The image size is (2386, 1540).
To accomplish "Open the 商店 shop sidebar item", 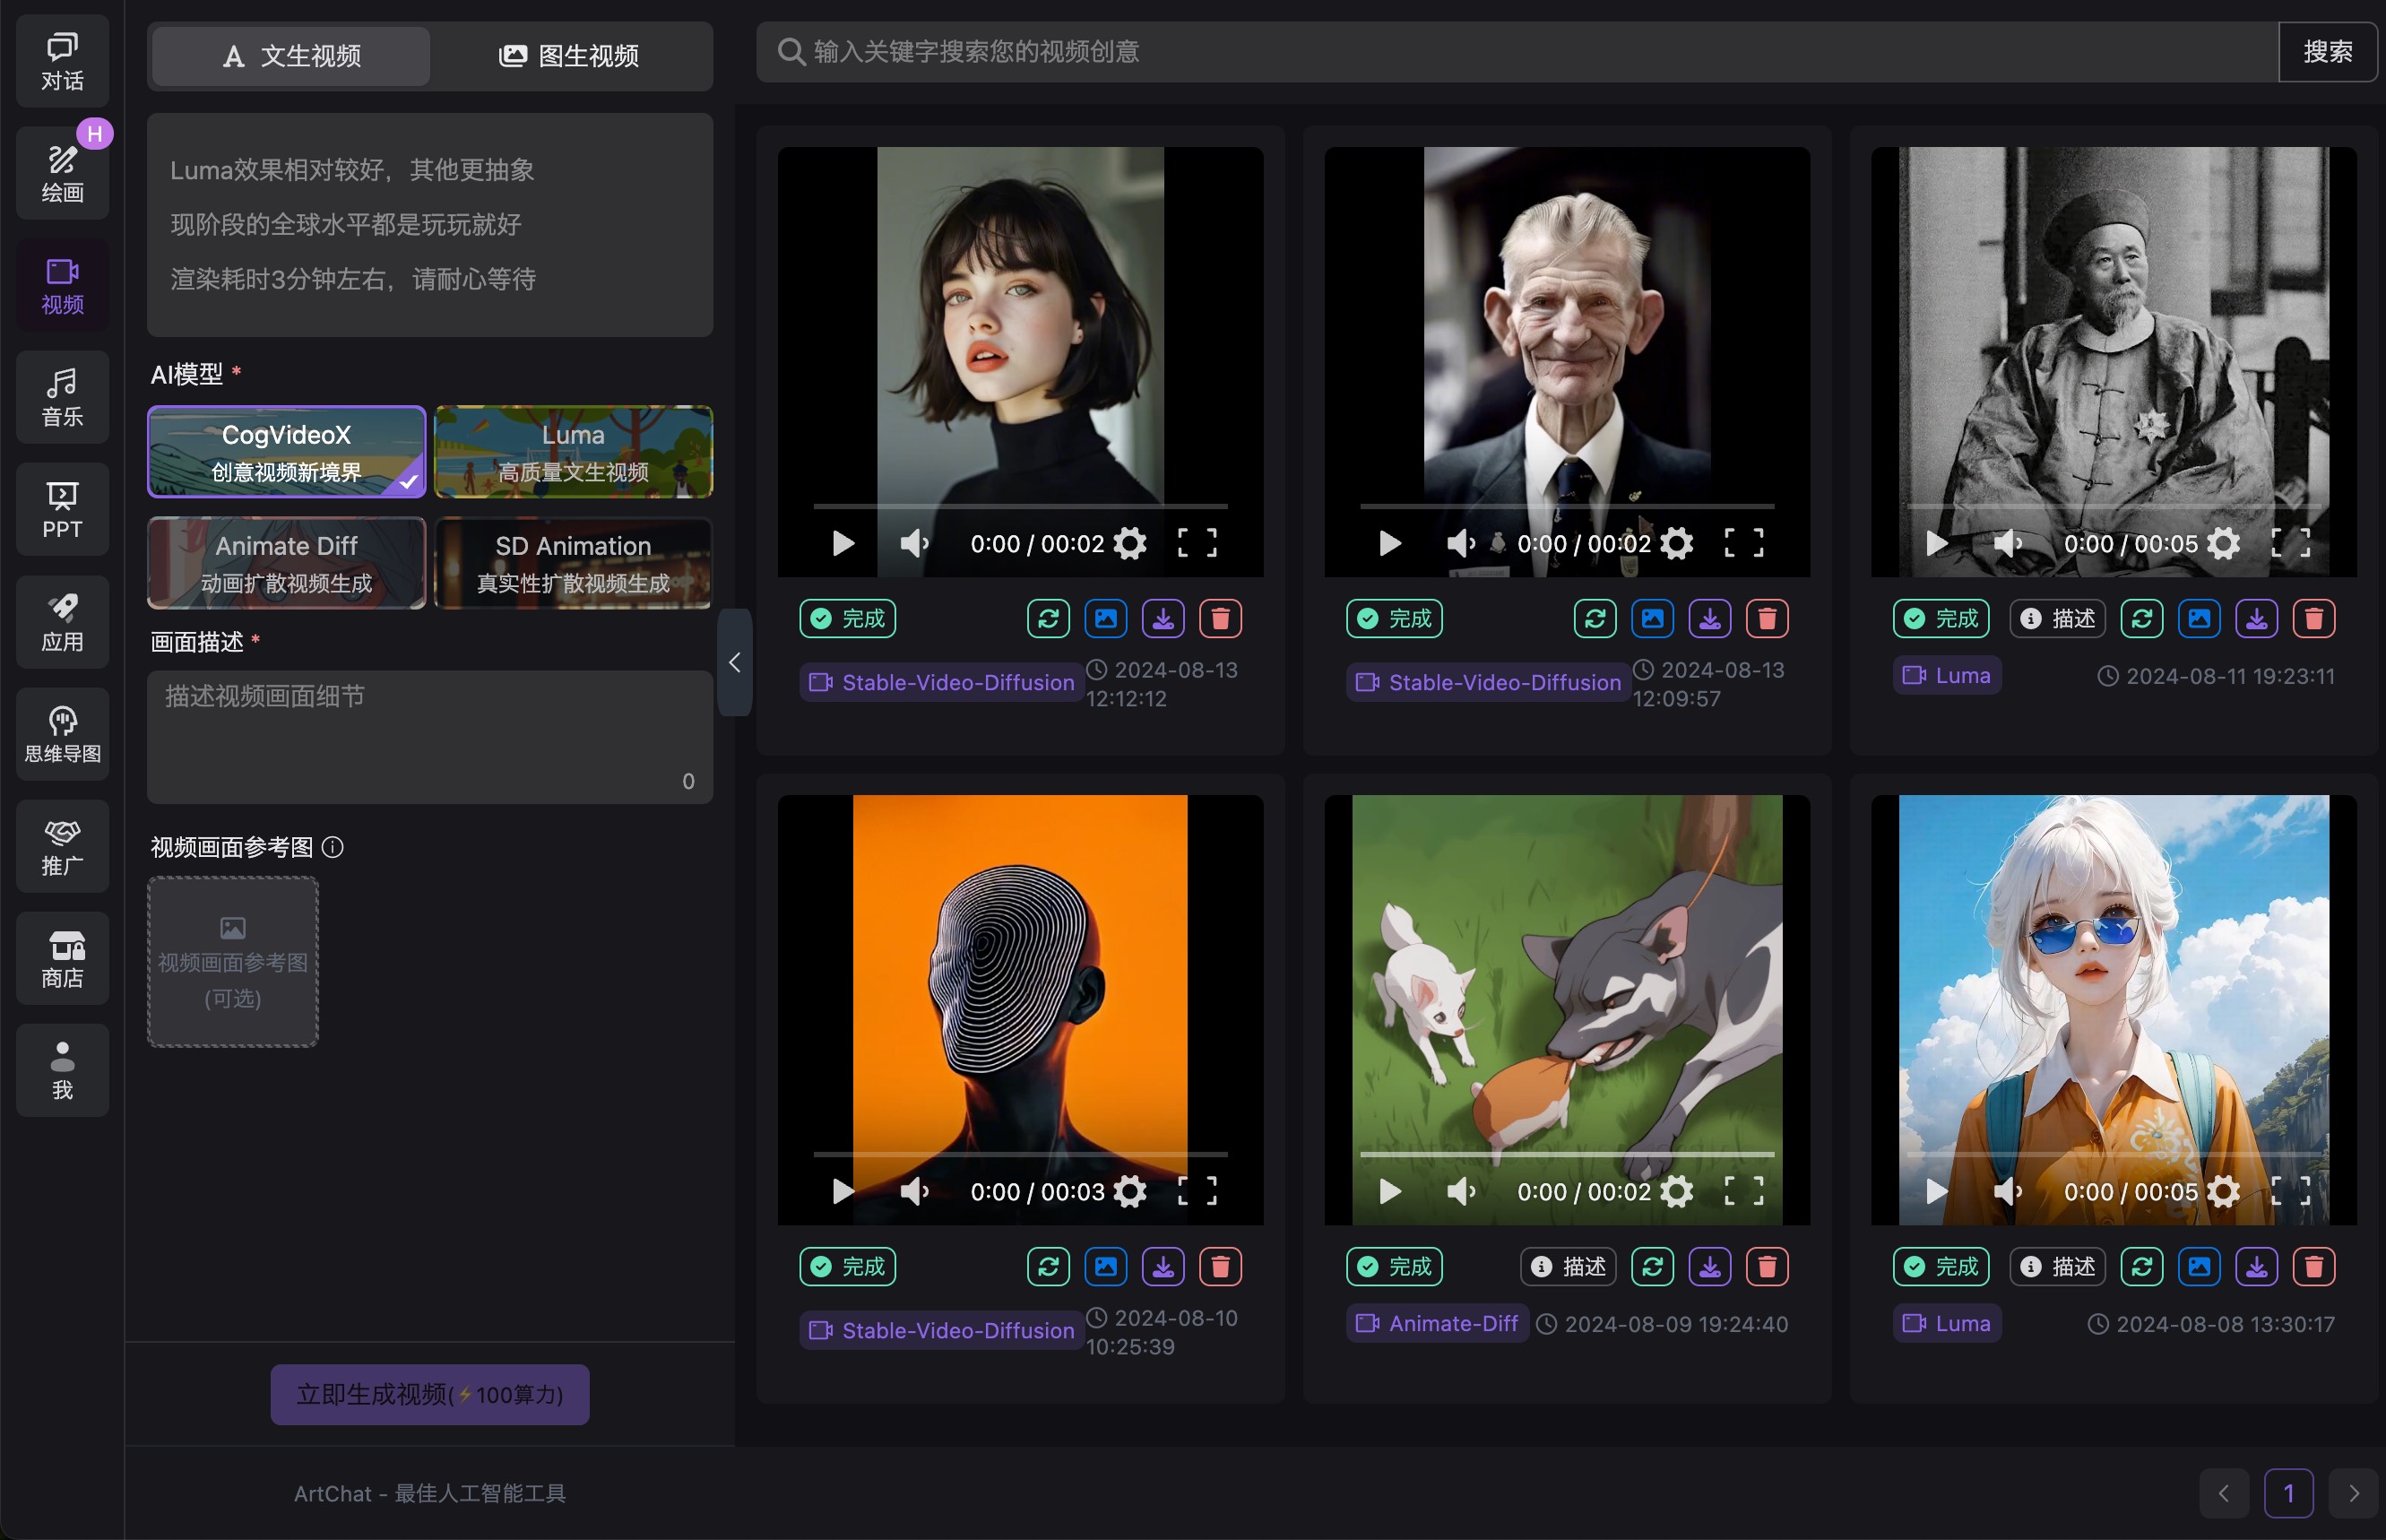I will tap(62, 957).
